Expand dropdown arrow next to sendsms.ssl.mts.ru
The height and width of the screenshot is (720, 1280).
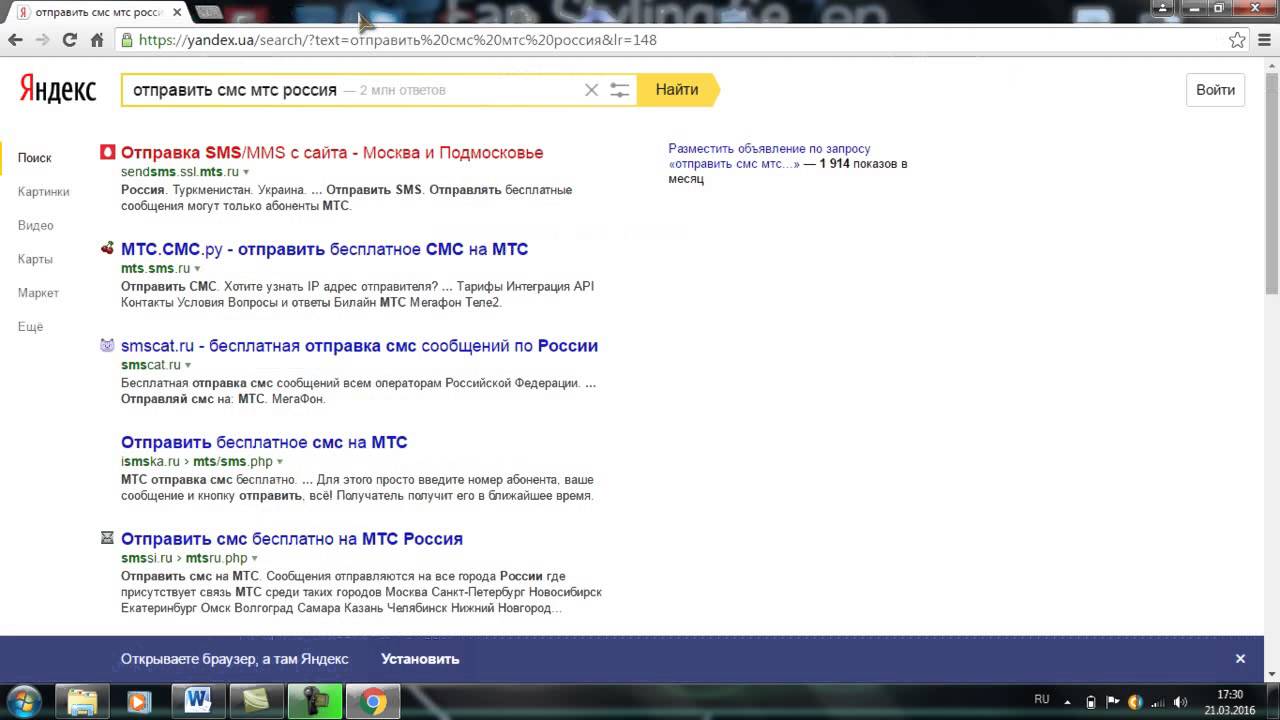coord(246,173)
